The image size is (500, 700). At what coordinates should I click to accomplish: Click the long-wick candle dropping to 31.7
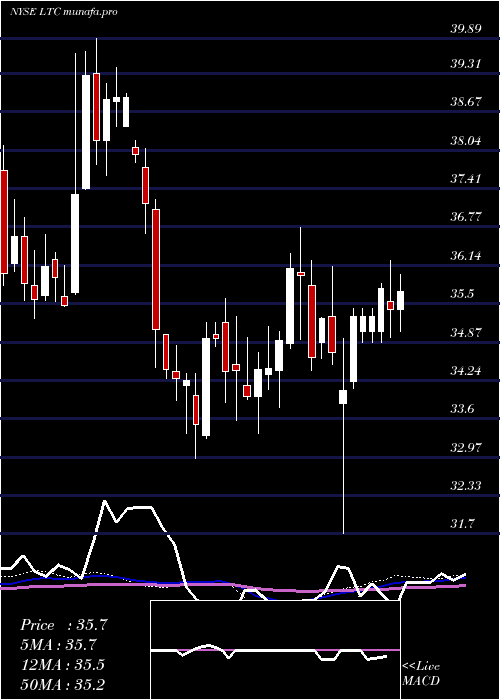(x=343, y=436)
